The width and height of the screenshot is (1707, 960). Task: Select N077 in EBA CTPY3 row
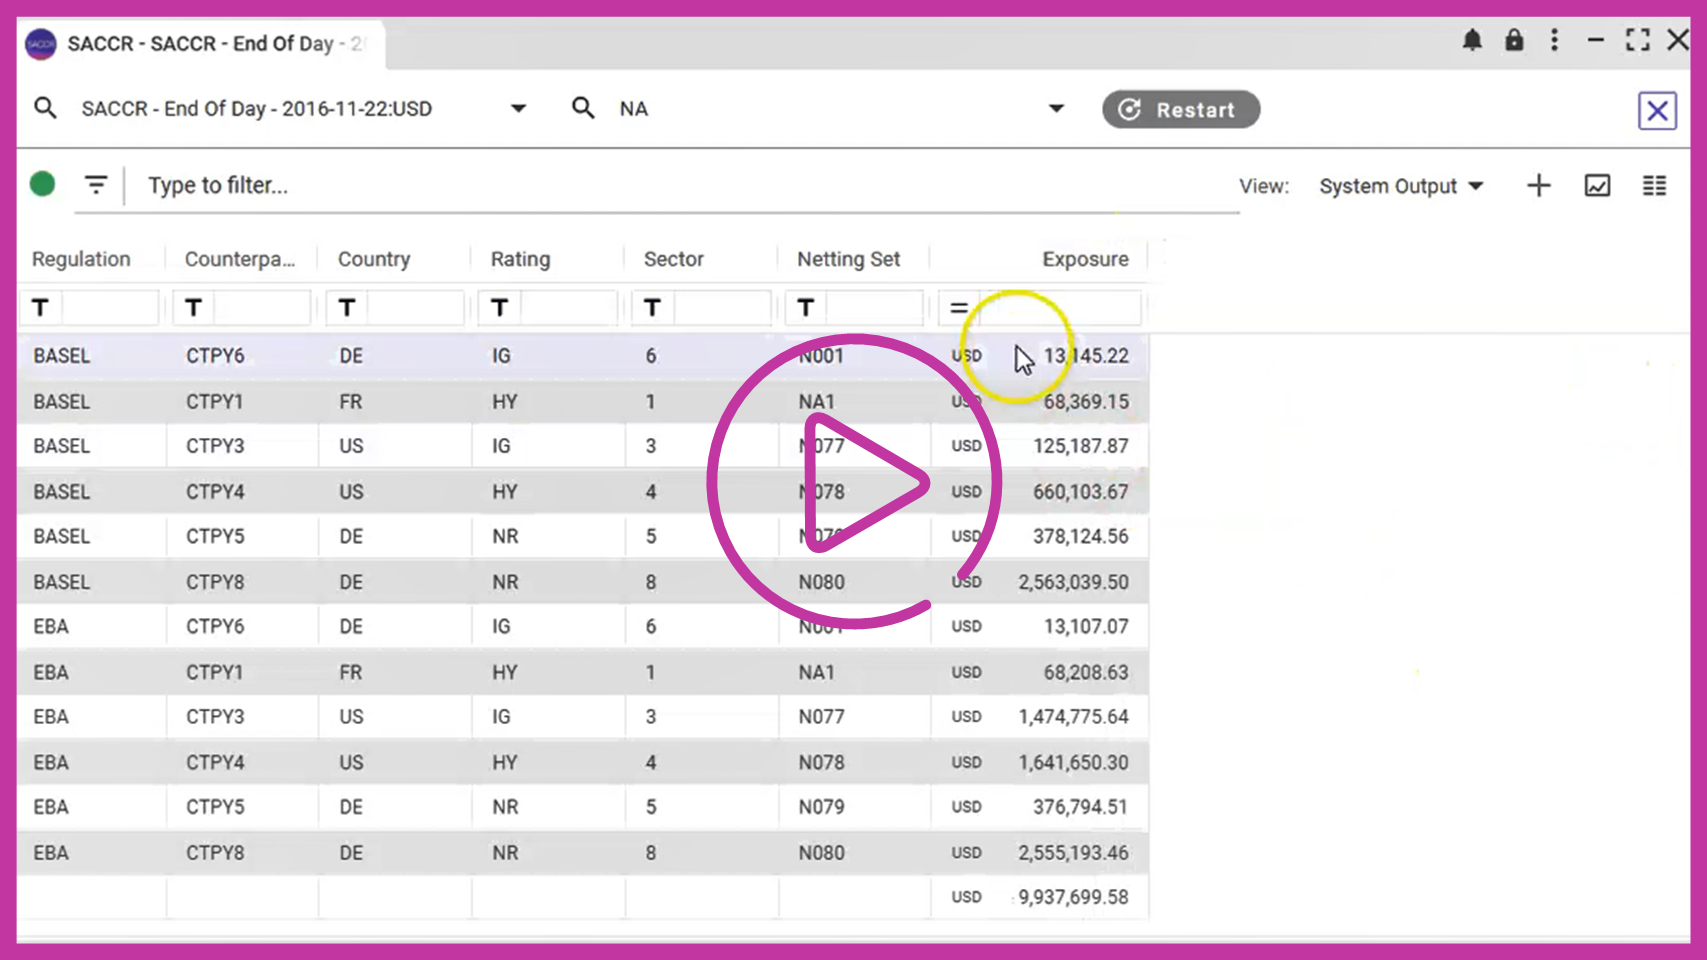pyautogui.click(x=821, y=716)
